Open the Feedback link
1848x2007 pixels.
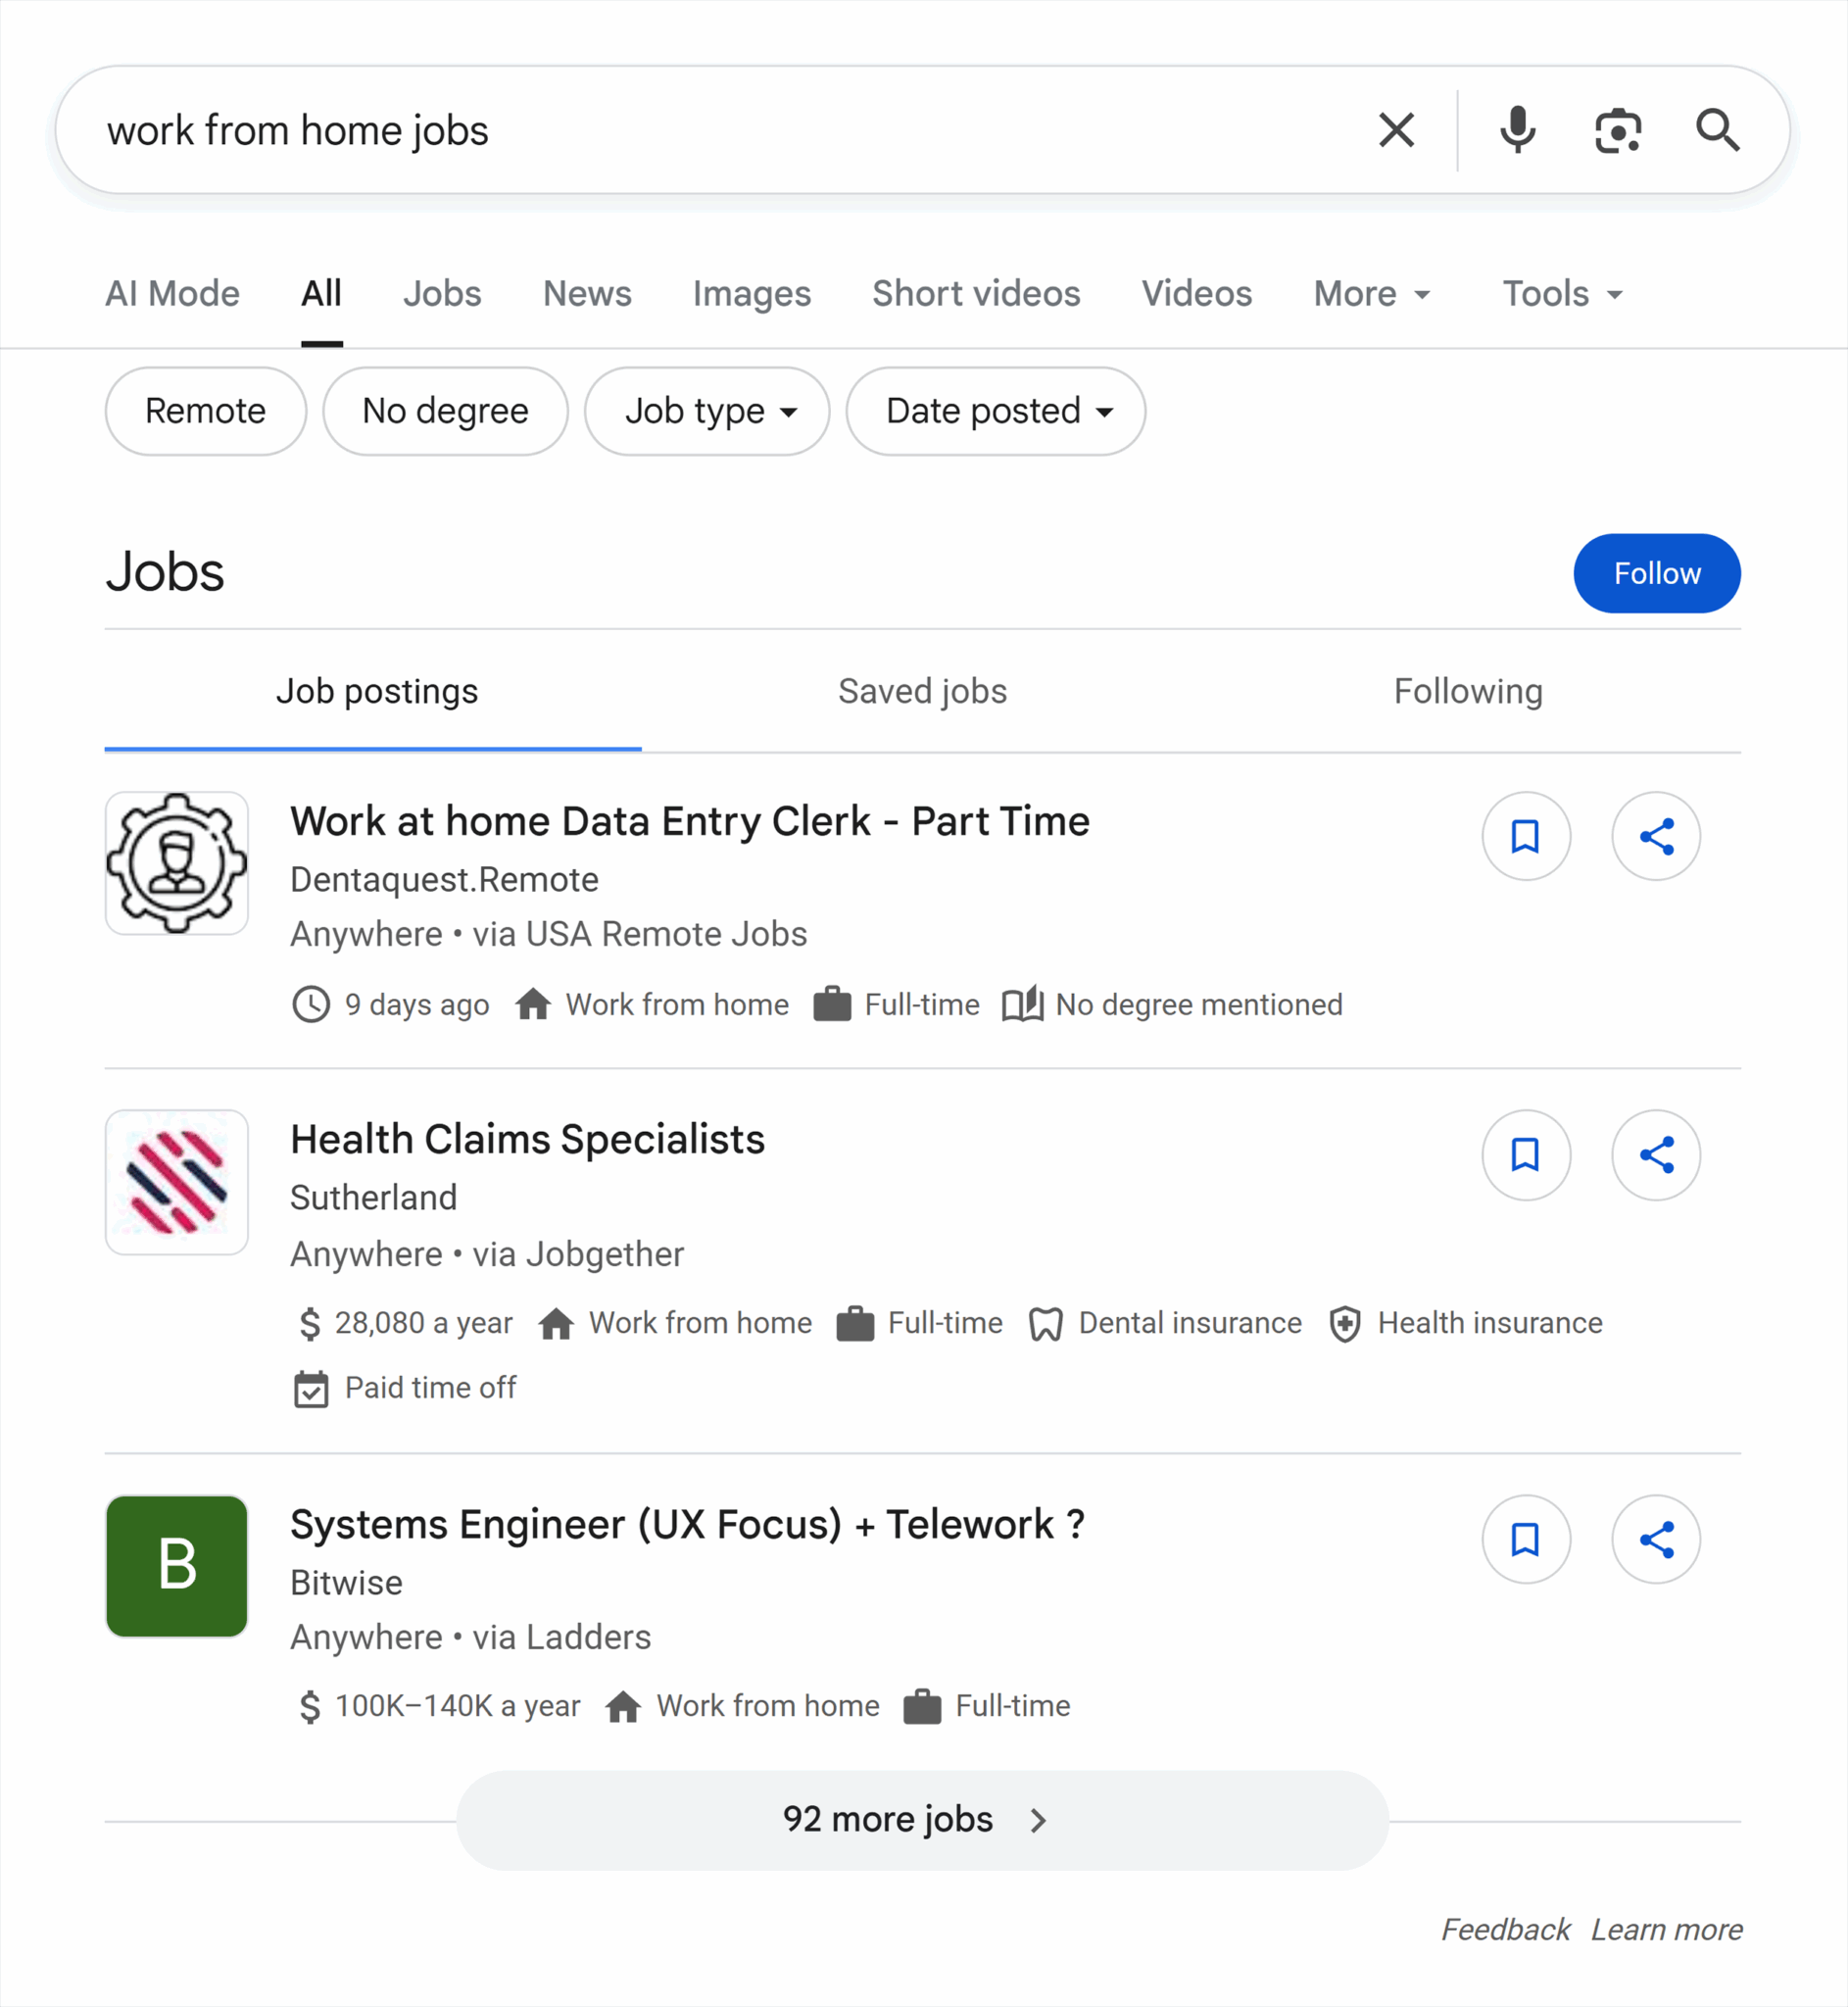[x=1505, y=1929]
